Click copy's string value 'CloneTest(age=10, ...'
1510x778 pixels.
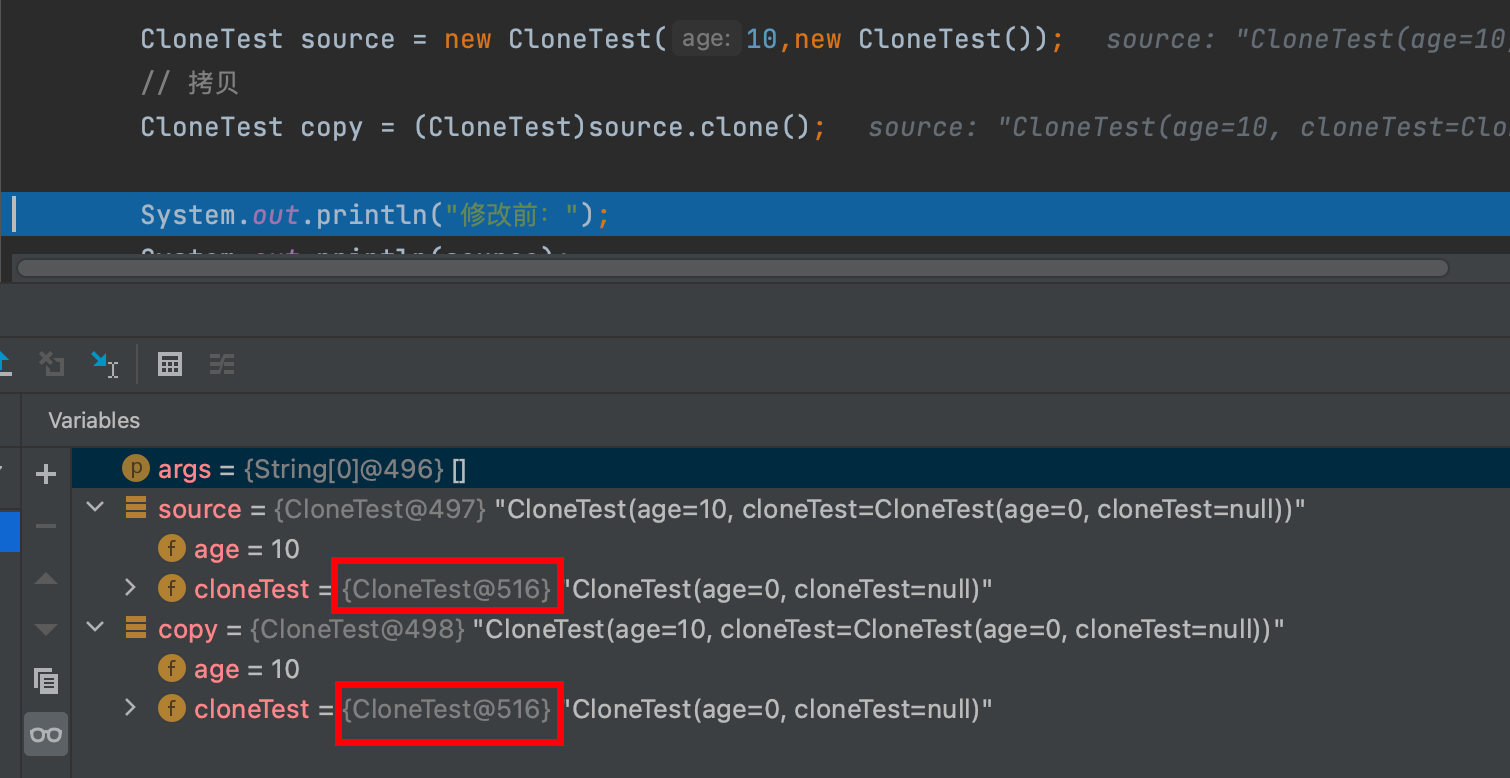(x=879, y=629)
